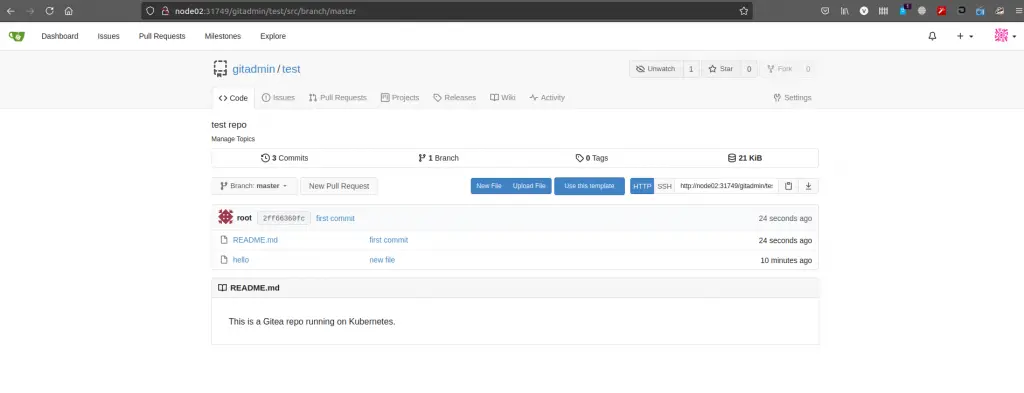View the 1 Branch list
This screenshot has height=393, width=1024.
(x=438, y=158)
